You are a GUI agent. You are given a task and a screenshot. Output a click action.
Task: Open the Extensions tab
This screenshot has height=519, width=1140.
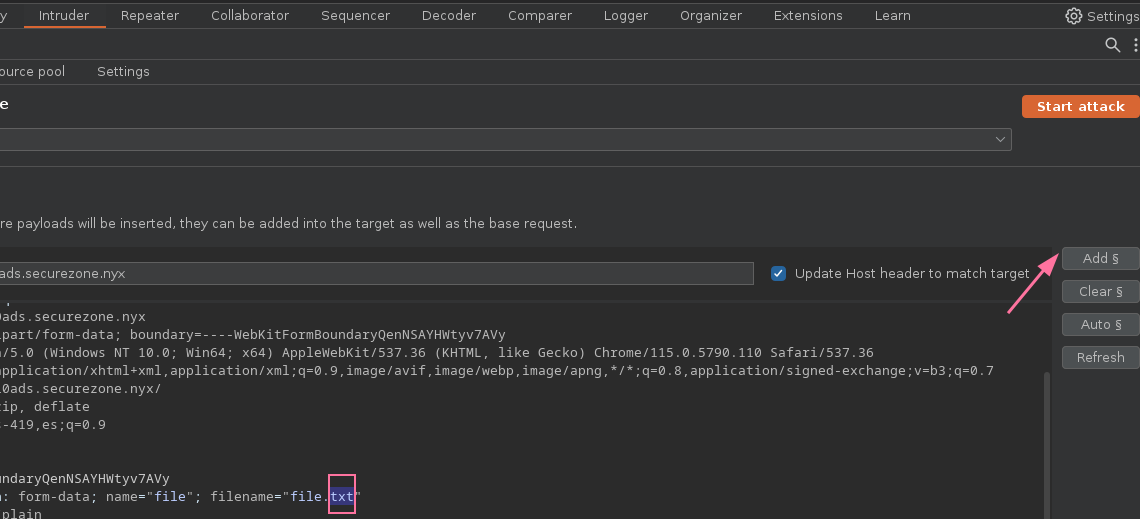tap(808, 16)
